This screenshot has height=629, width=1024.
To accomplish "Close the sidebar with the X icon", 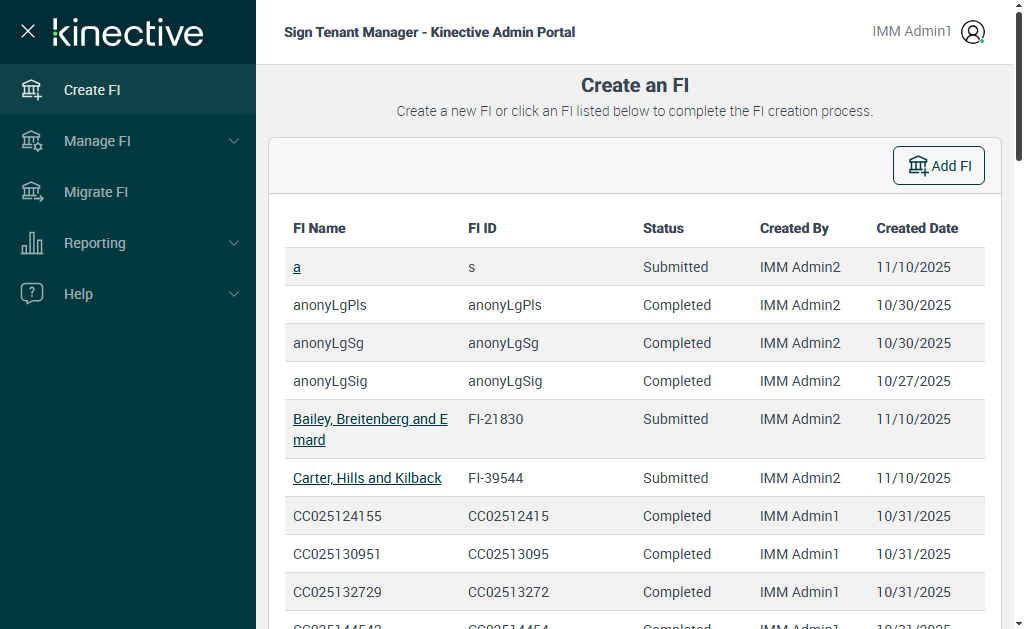I will (28, 31).
